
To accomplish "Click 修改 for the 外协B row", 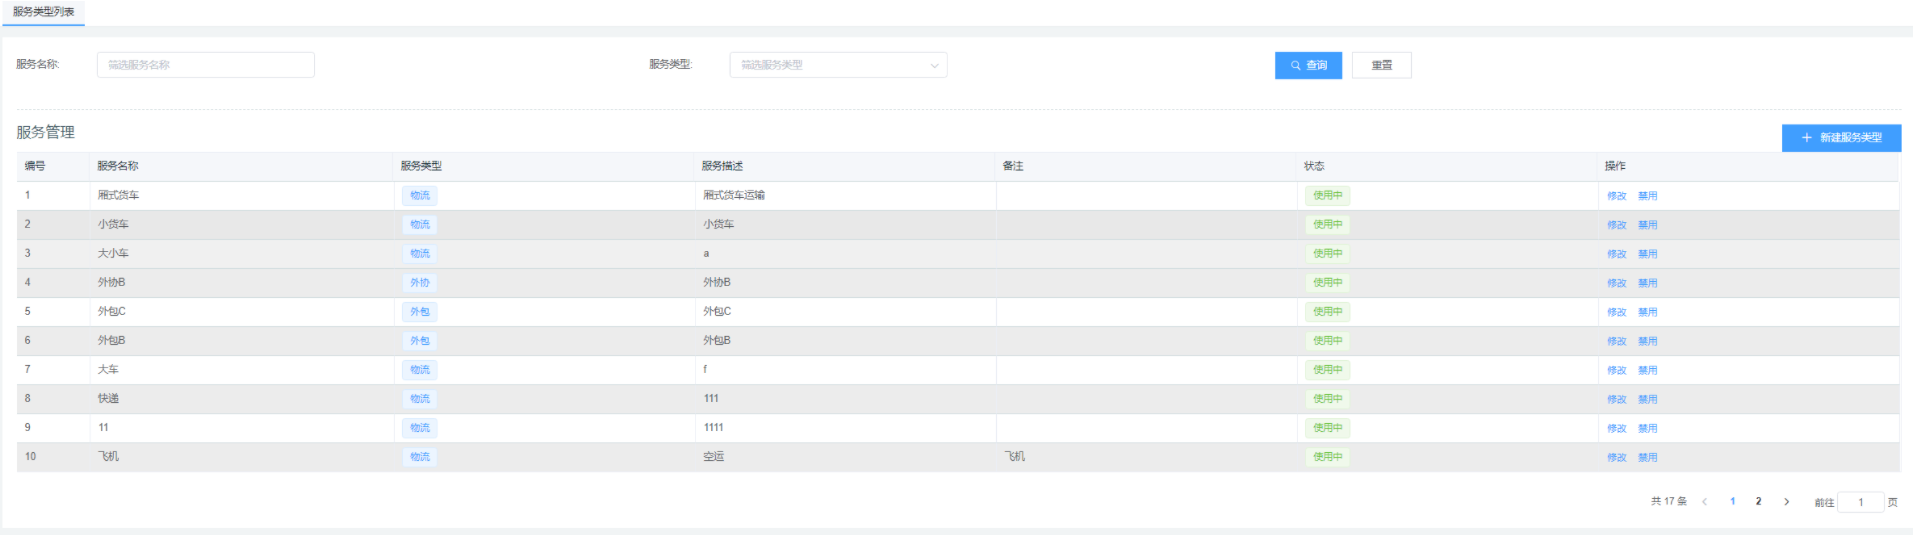I will point(1616,283).
